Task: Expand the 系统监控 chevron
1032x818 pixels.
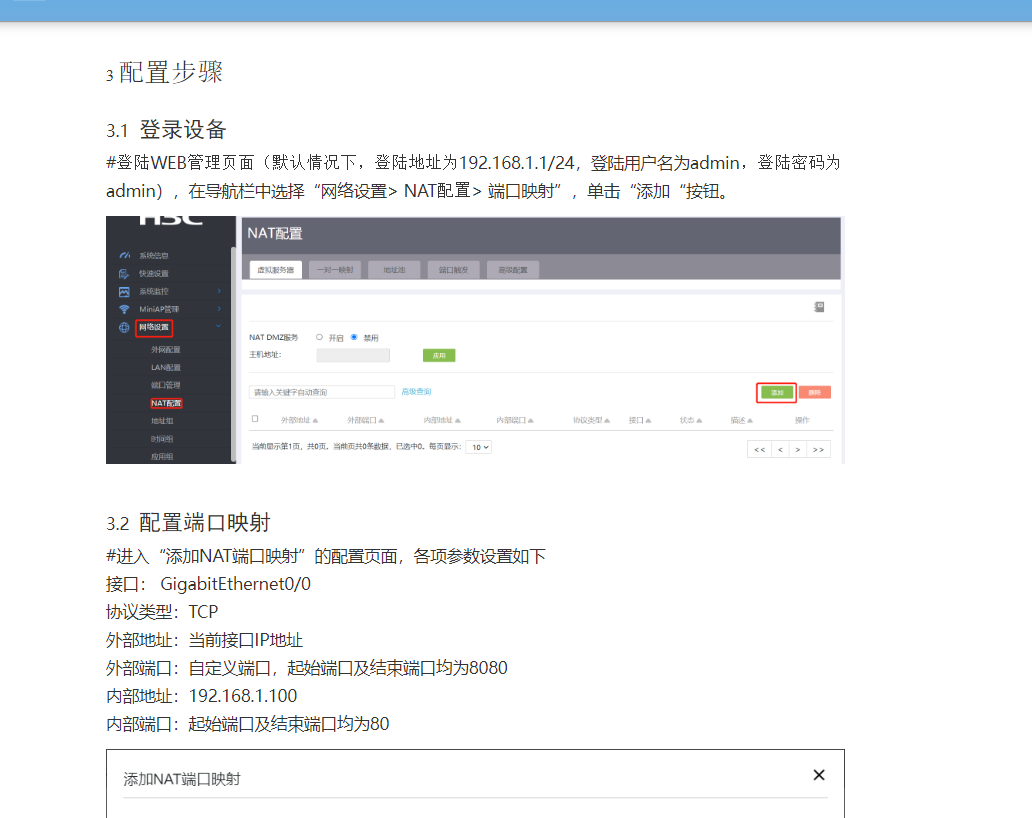Action: click(x=219, y=291)
